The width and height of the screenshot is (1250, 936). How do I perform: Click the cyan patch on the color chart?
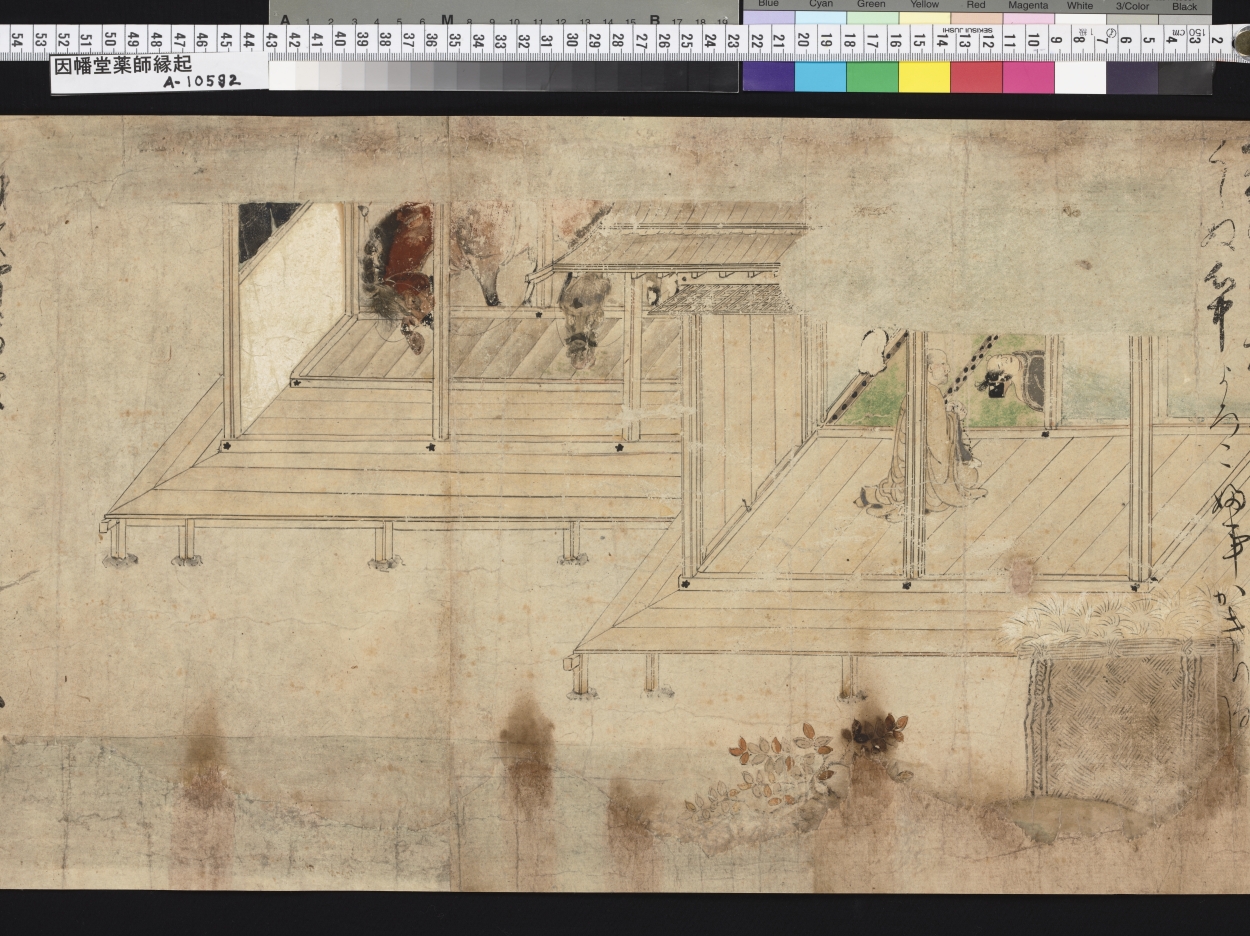pyautogui.click(x=820, y=77)
